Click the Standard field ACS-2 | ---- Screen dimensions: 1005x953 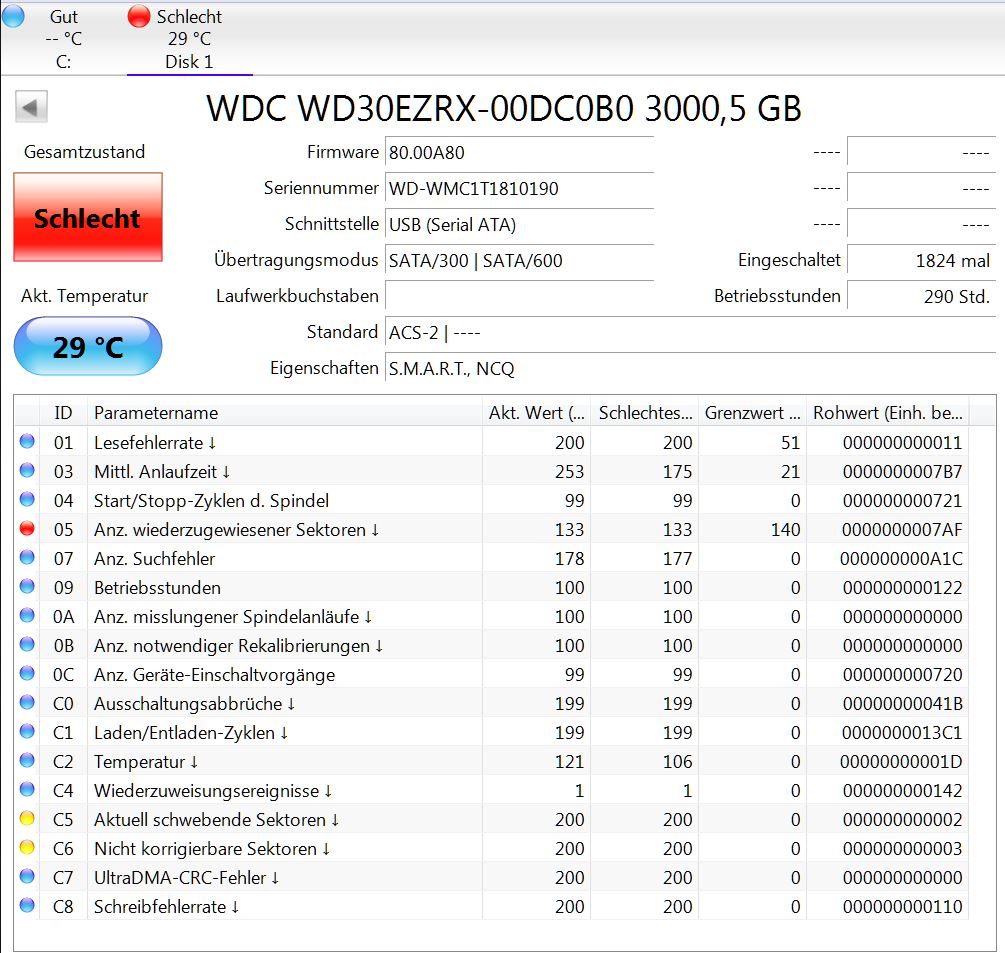coord(690,333)
